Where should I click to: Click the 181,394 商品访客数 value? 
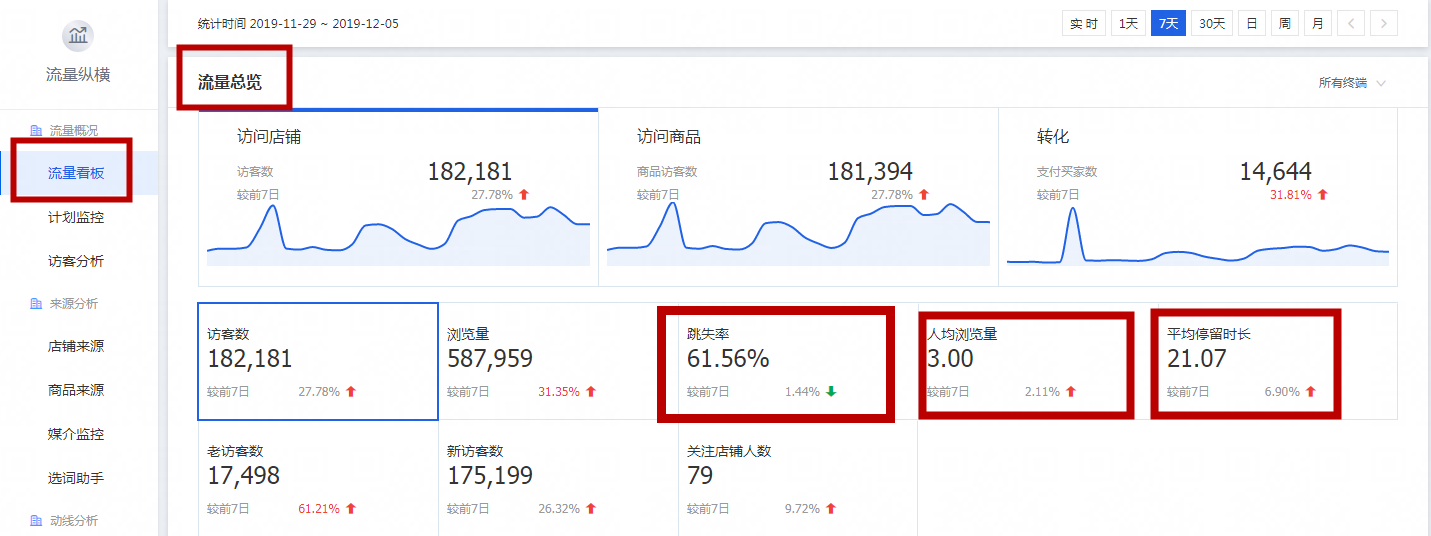(869, 172)
